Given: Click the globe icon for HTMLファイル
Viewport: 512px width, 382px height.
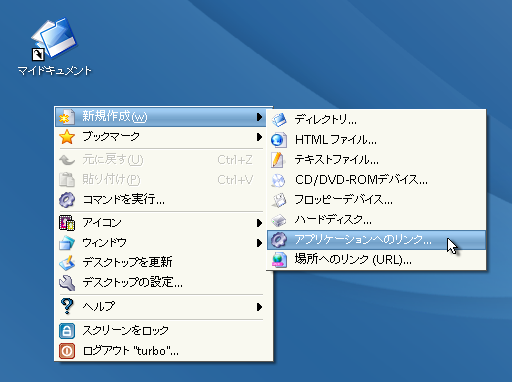Looking at the screenshot, I should [279, 140].
